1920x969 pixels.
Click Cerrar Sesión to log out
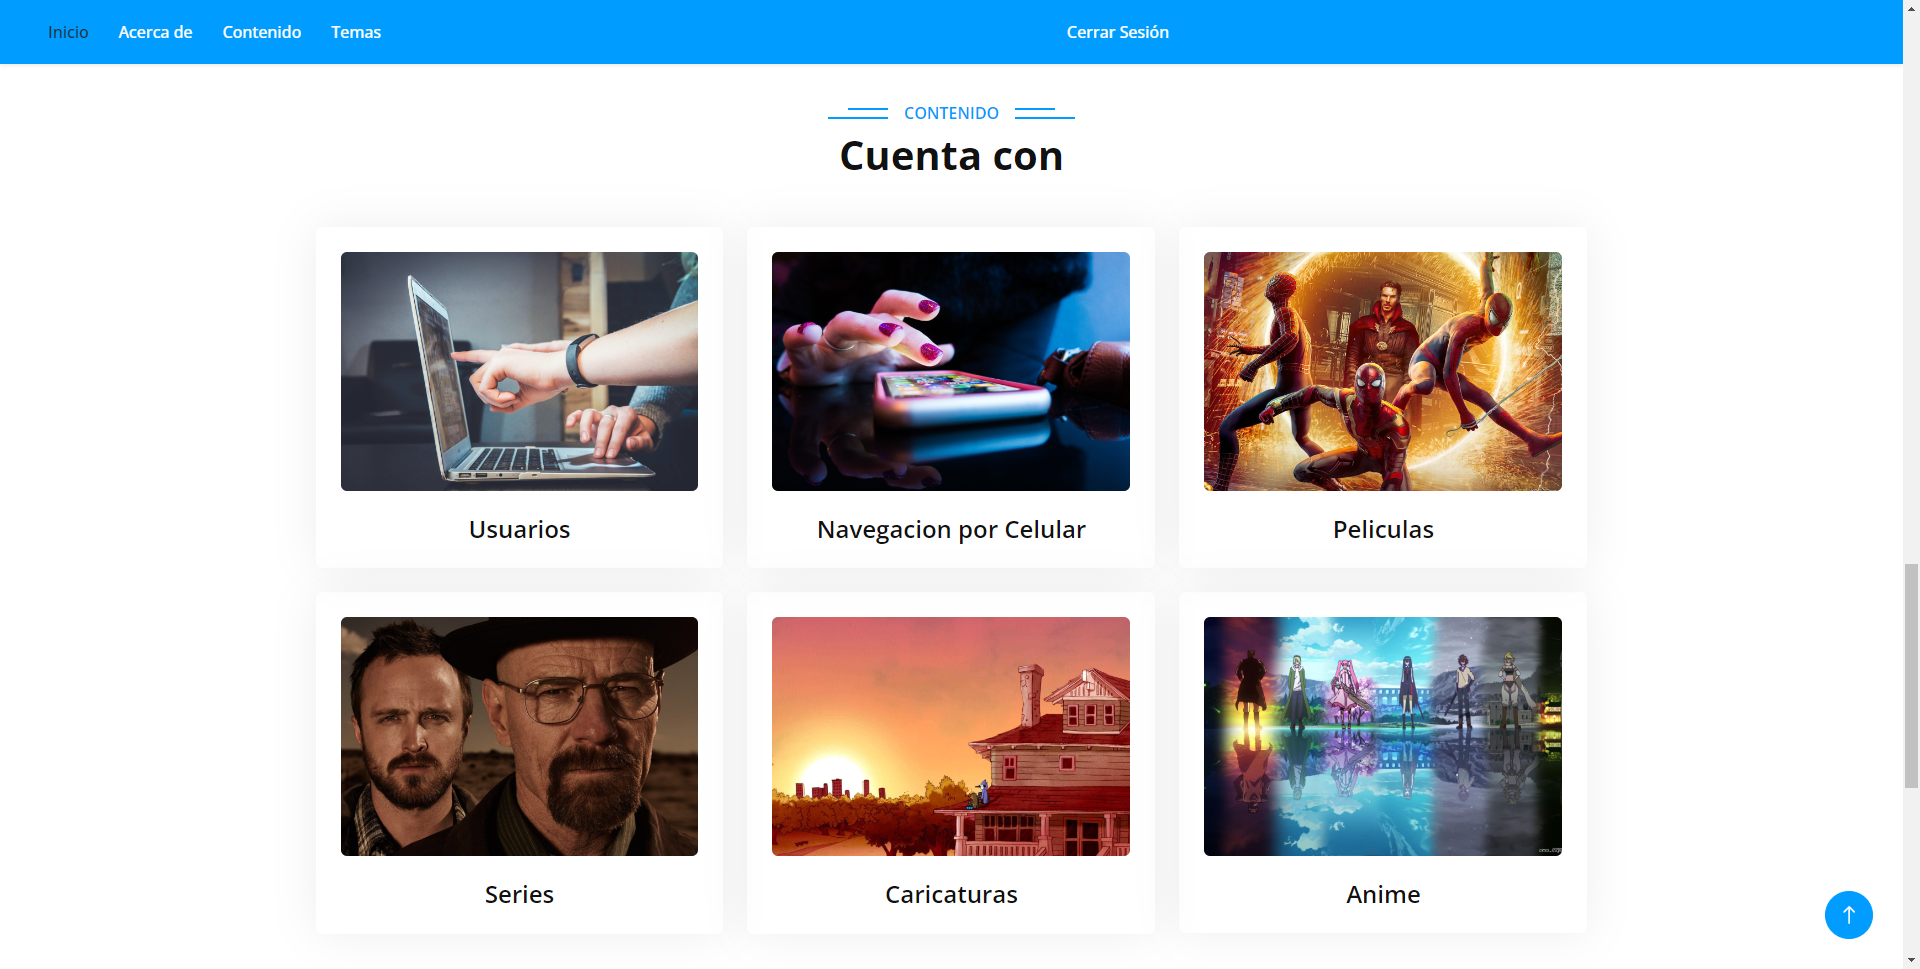[x=1117, y=31]
